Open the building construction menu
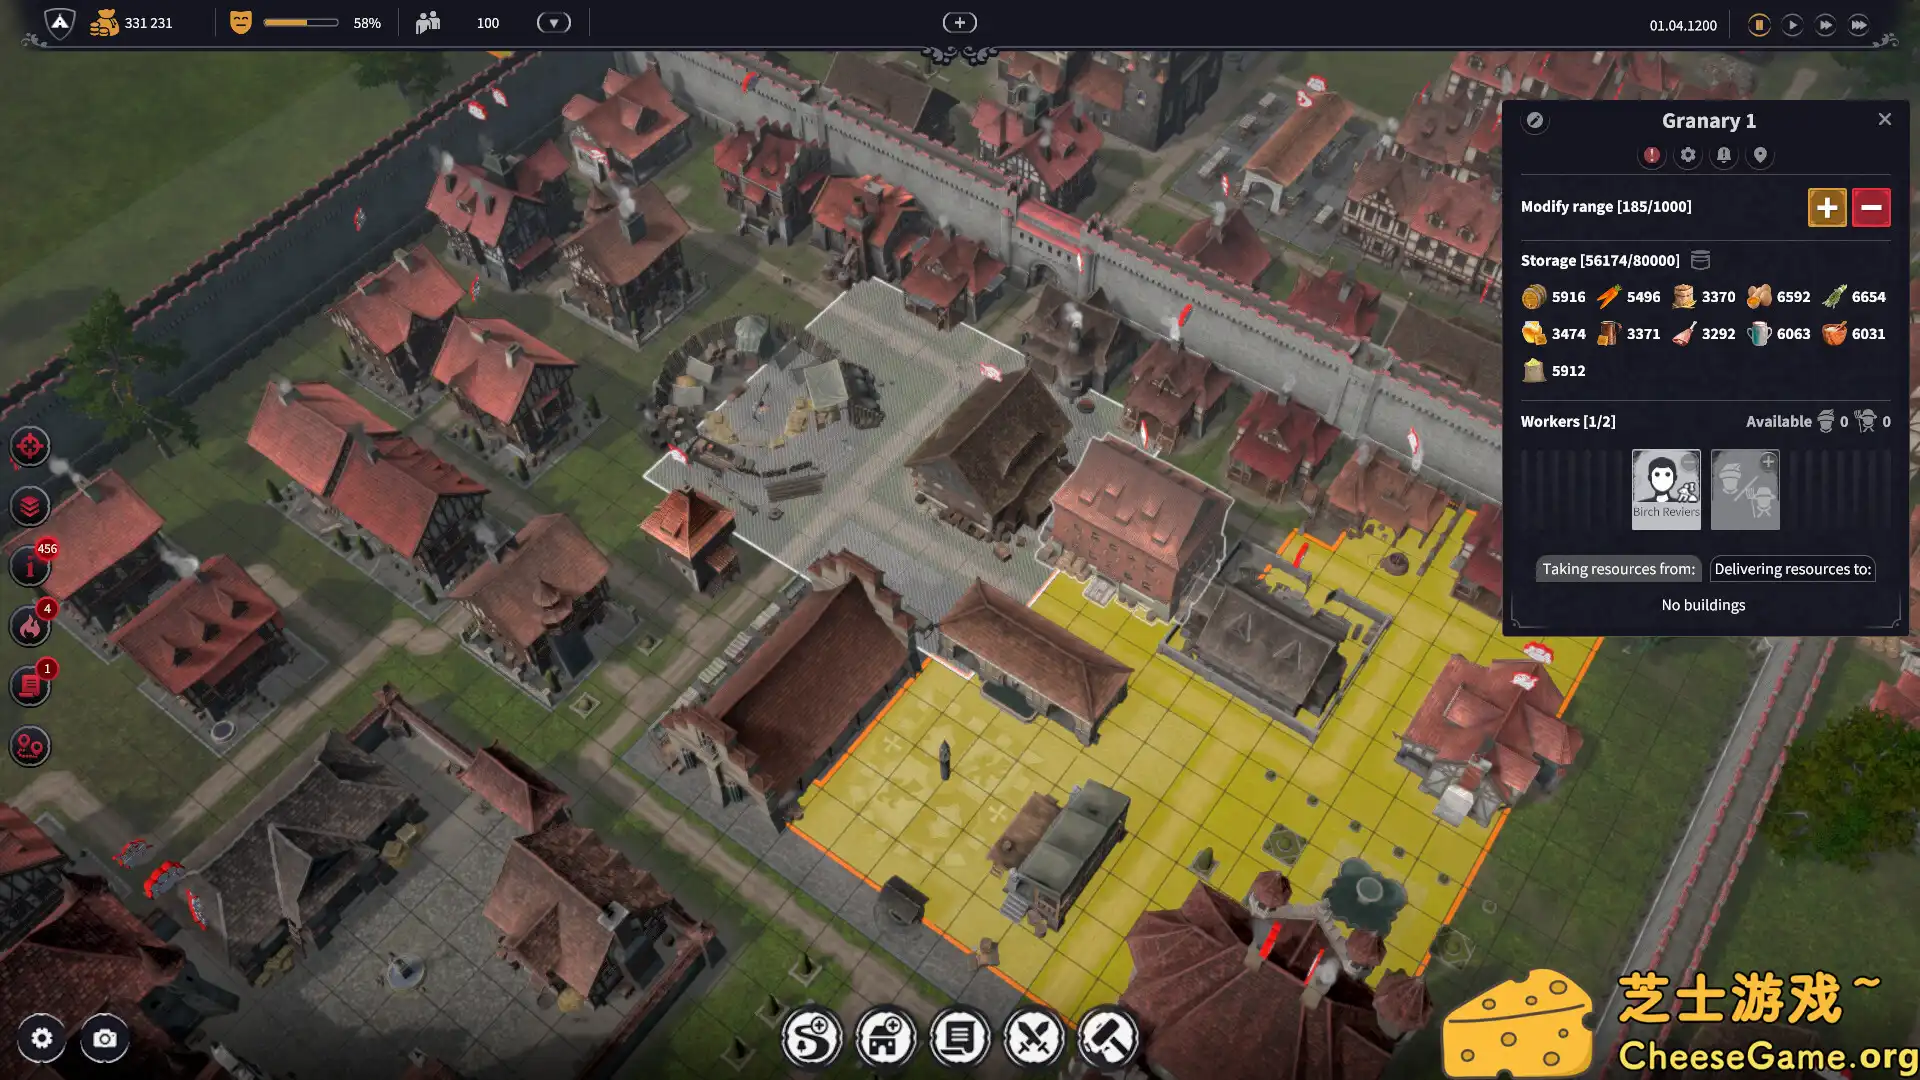Viewport: 1920px width, 1080px height. 885,1037
